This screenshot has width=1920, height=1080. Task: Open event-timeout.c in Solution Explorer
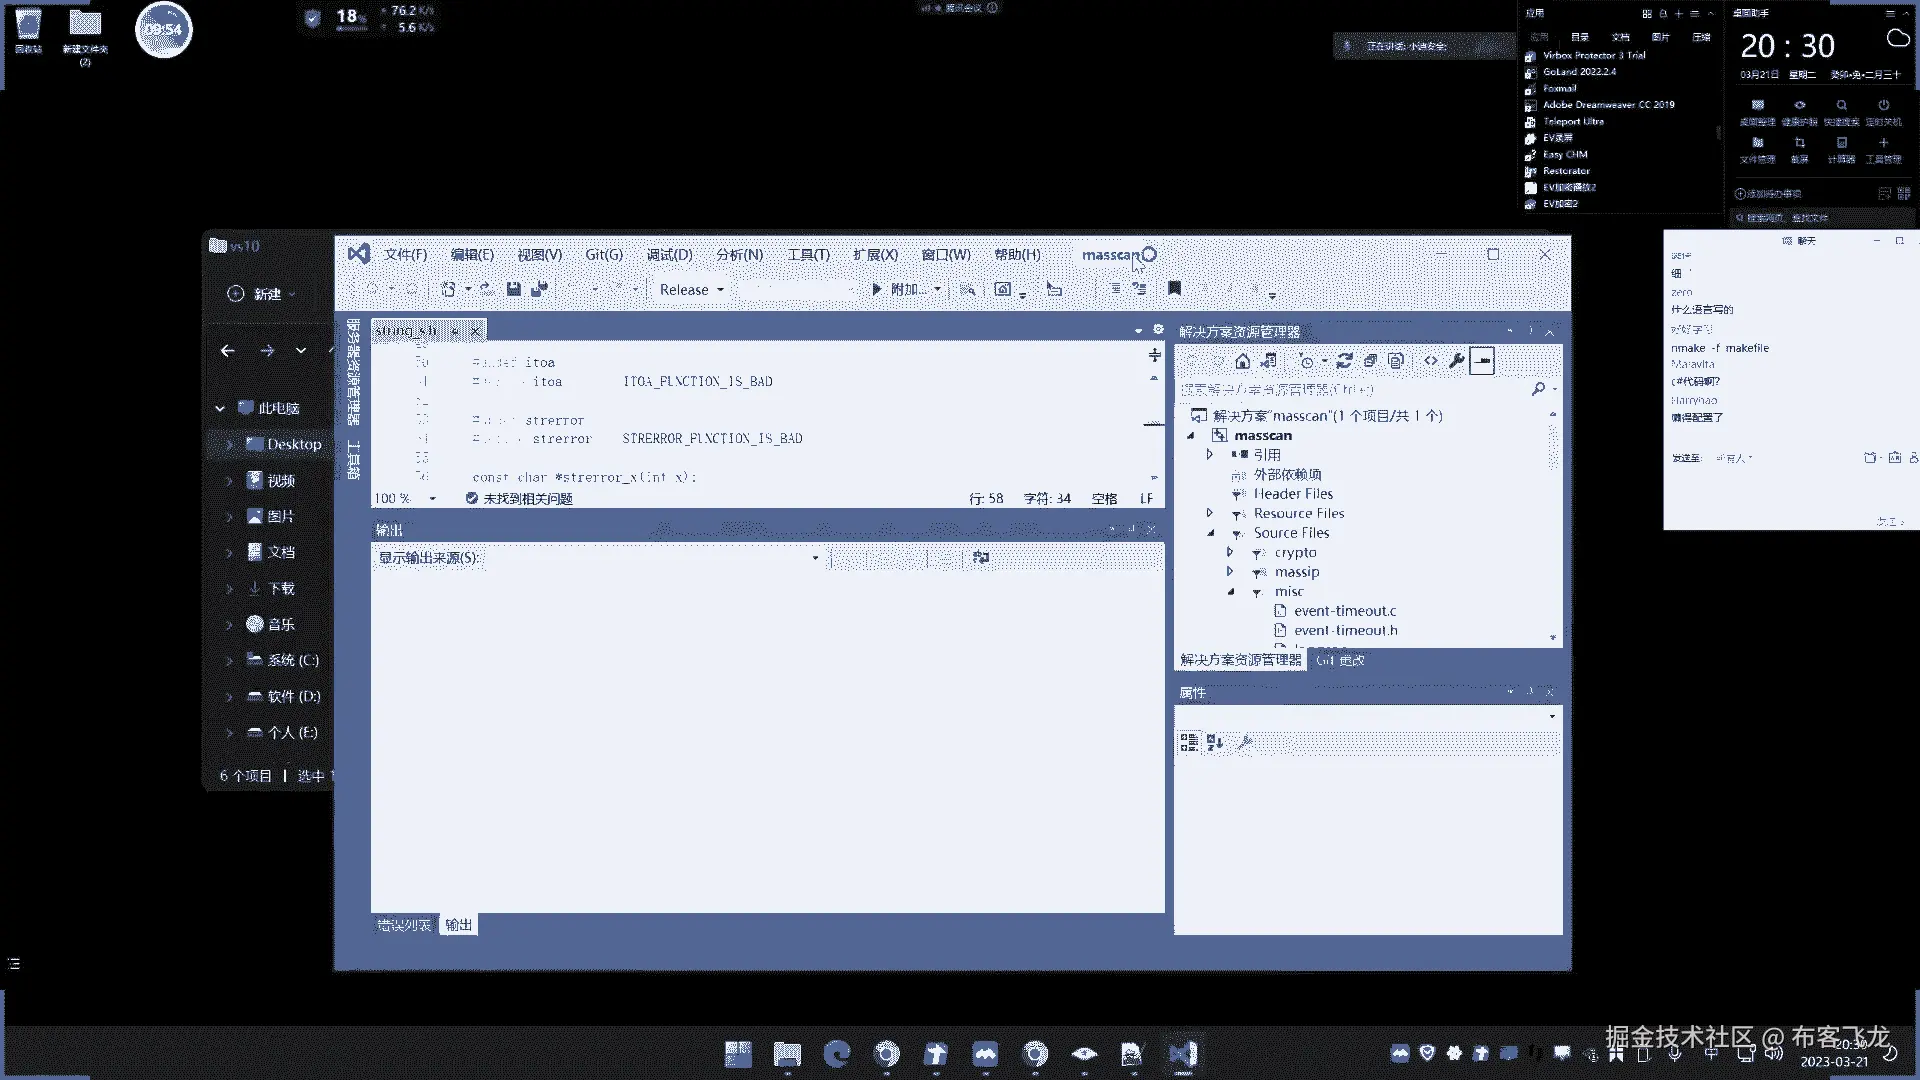[1344, 611]
